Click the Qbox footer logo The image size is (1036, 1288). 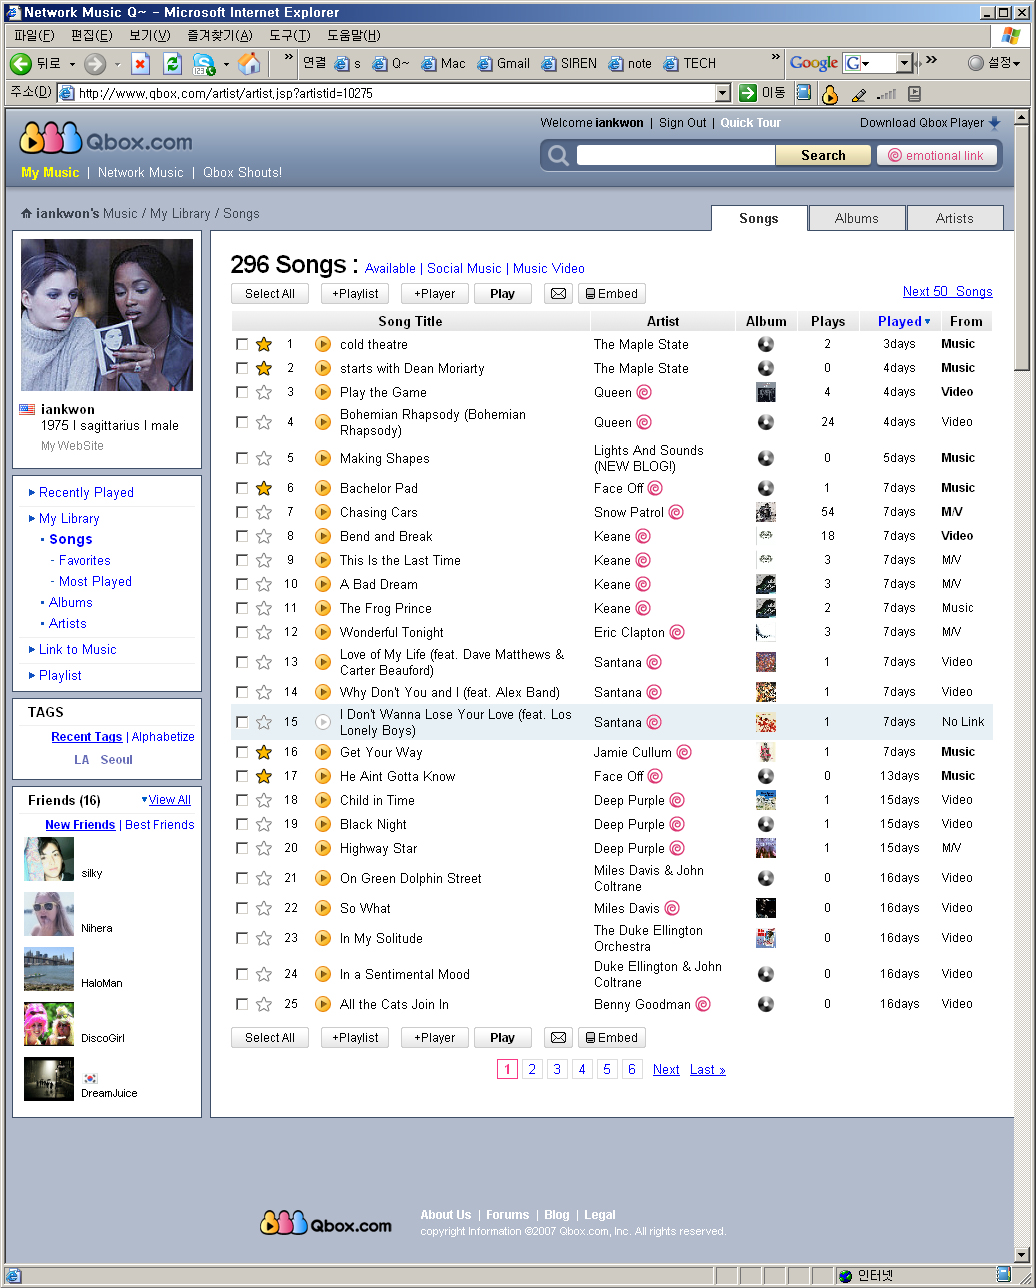coord(326,1222)
